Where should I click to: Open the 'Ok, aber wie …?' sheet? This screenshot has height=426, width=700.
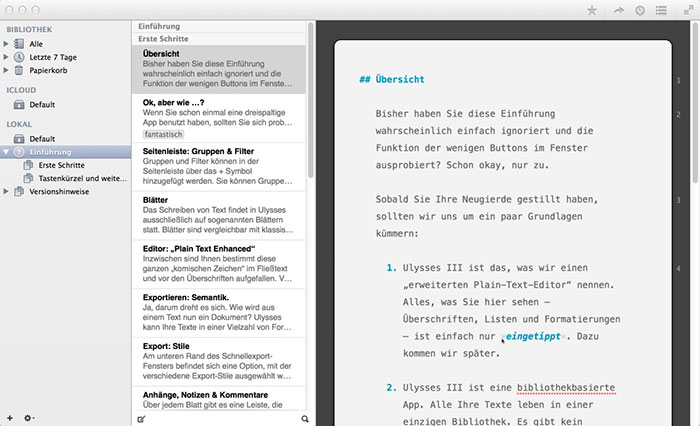pos(219,118)
